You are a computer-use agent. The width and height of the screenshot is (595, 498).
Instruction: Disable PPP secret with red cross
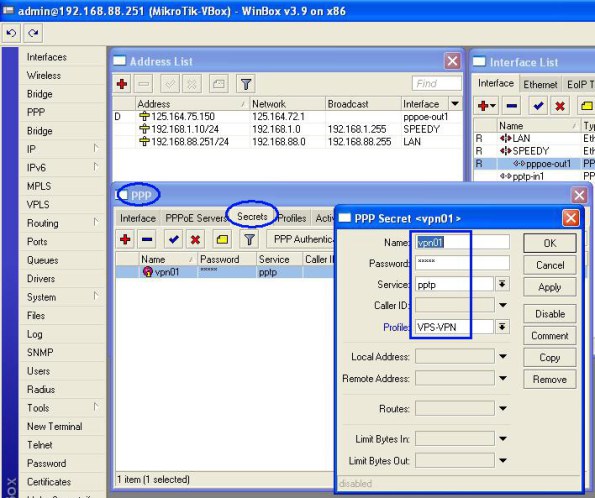195,239
